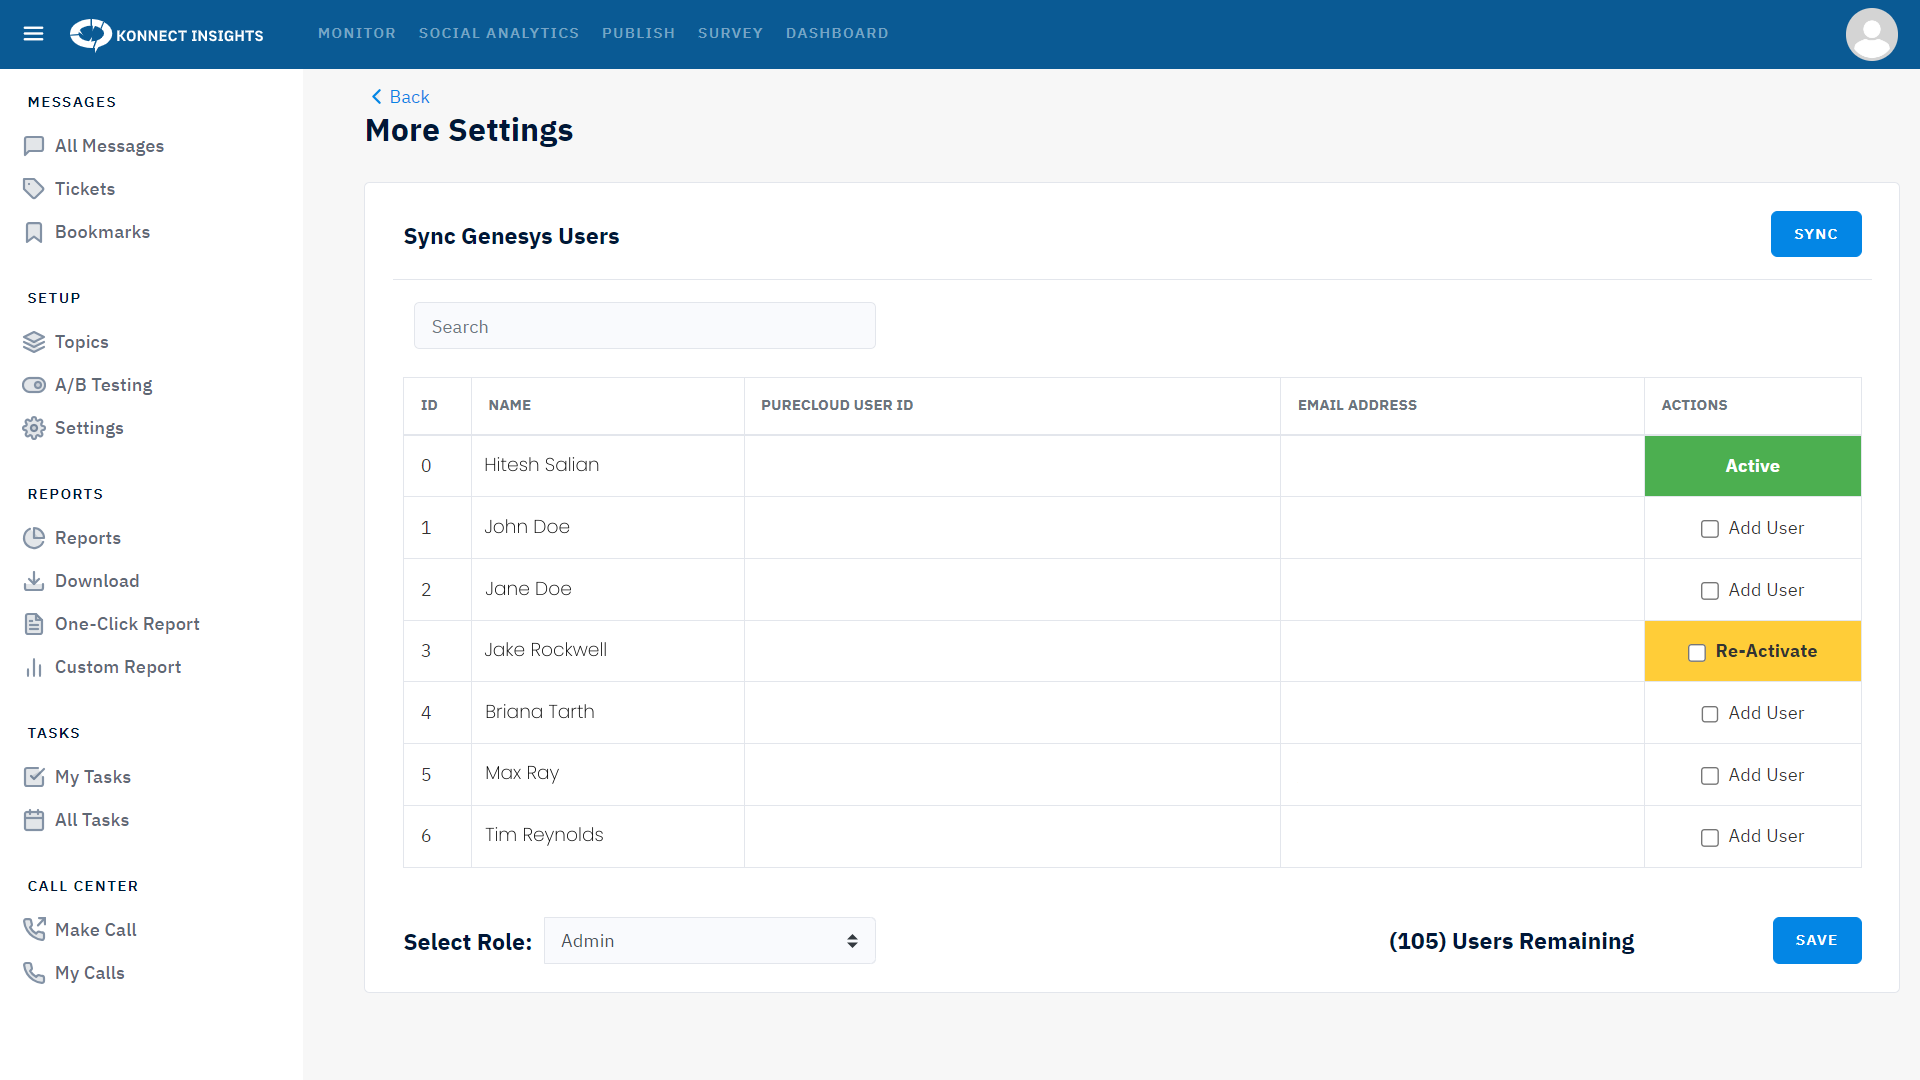Click the A/B Testing toggle icon
Screen dimensions: 1920x1080
pyautogui.click(x=34, y=385)
